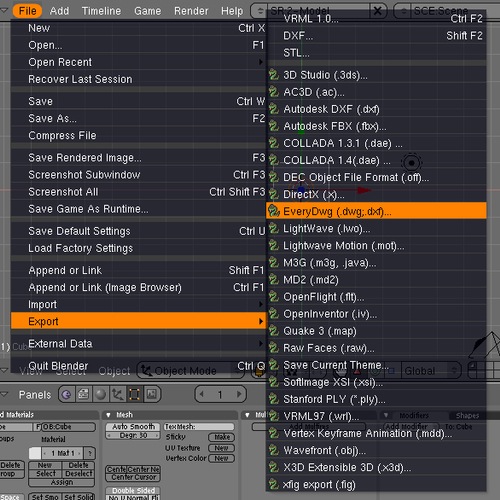Click the Center Cursor button

[x=133, y=477]
